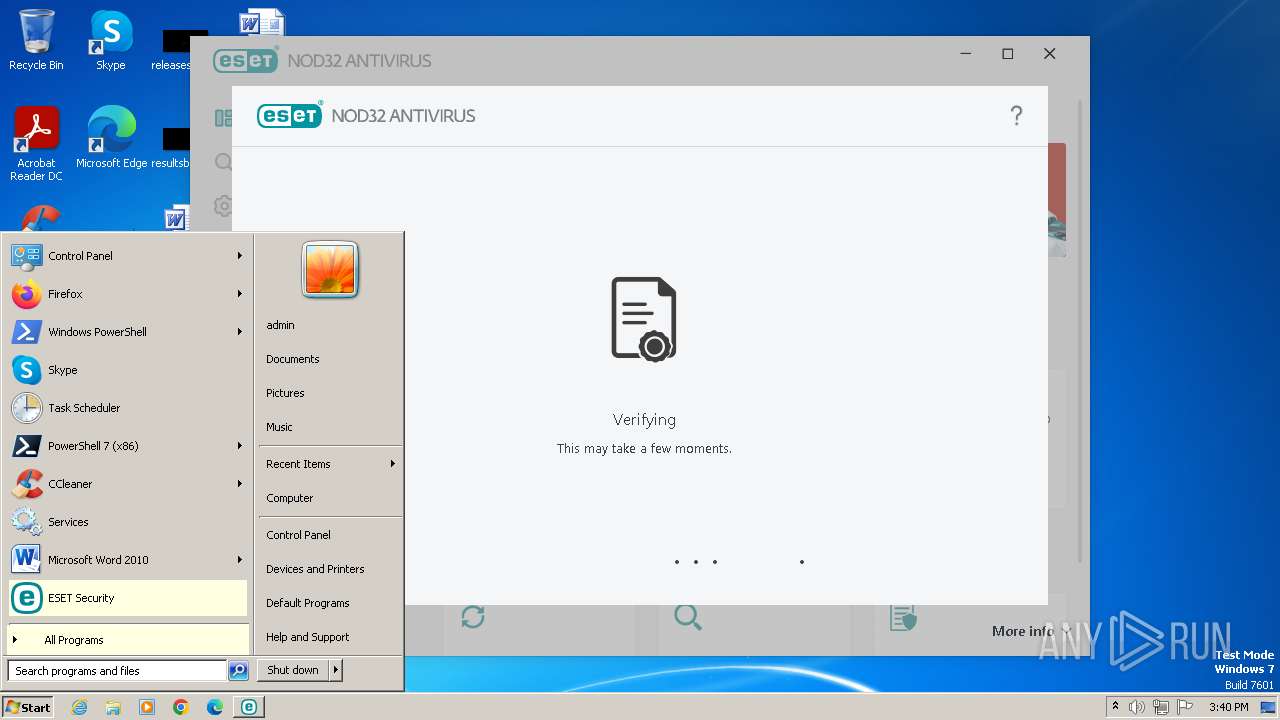1280x720 pixels.
Task: Click the ESET window vertical scrollbar
Action: [1078, 330]
